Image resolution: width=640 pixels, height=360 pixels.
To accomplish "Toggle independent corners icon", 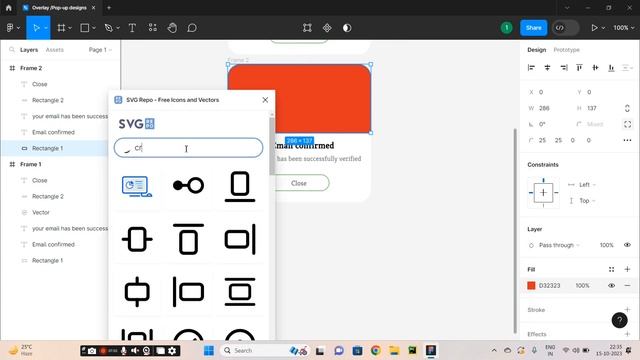I will pyautogui.click(x=627, y=124).
